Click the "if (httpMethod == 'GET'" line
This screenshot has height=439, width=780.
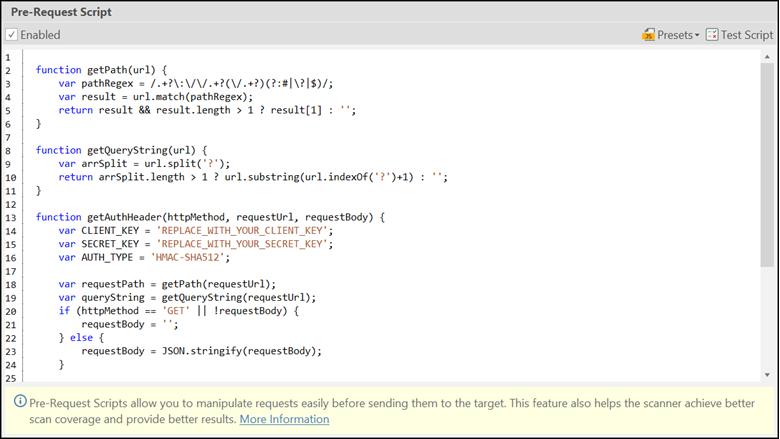tap(179, 311)
